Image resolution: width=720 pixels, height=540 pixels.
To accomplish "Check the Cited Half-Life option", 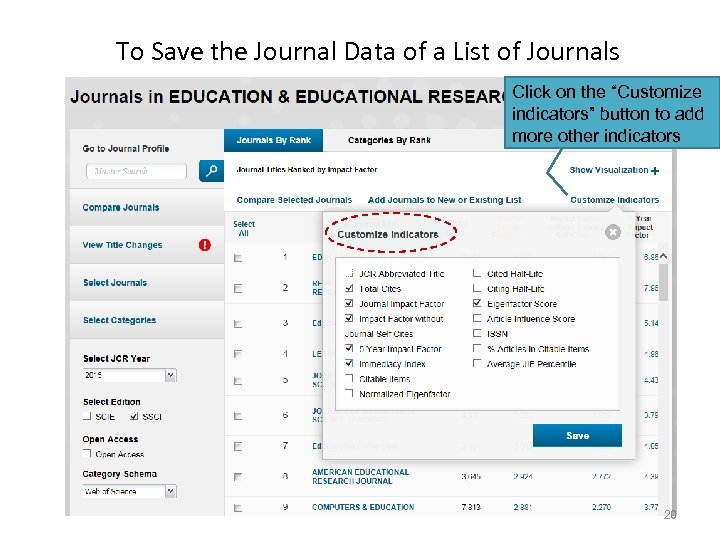I will (x=477, y=274).
